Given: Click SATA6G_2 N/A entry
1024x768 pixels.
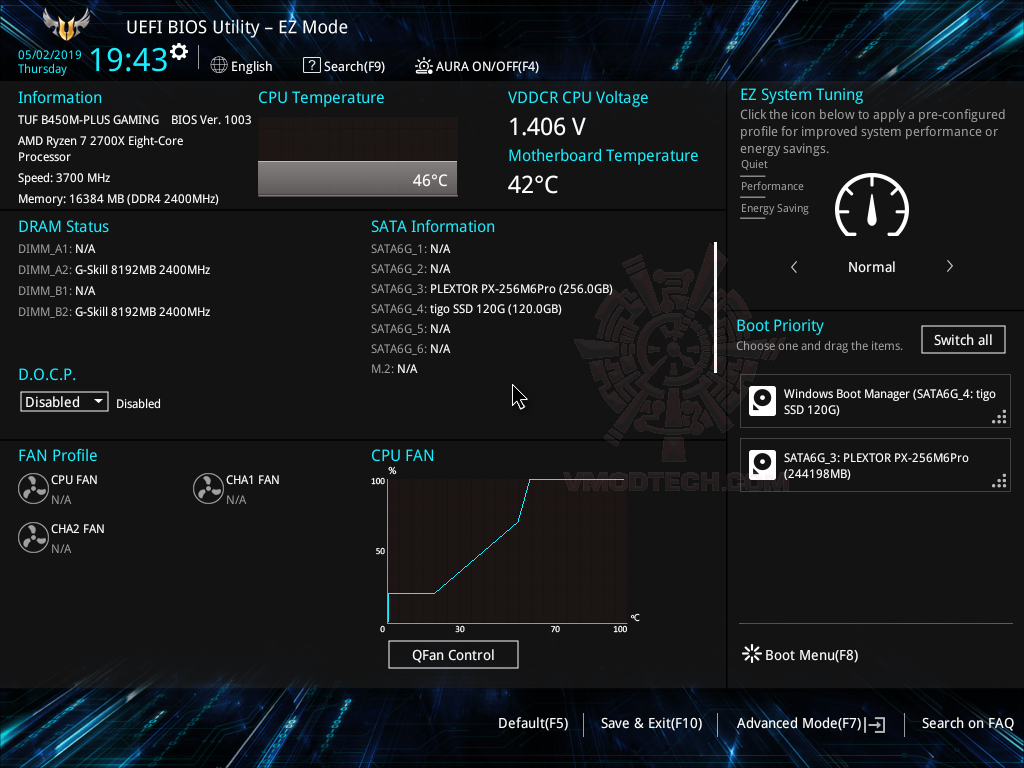Looking at the screenshot, I should pos(411,268).
